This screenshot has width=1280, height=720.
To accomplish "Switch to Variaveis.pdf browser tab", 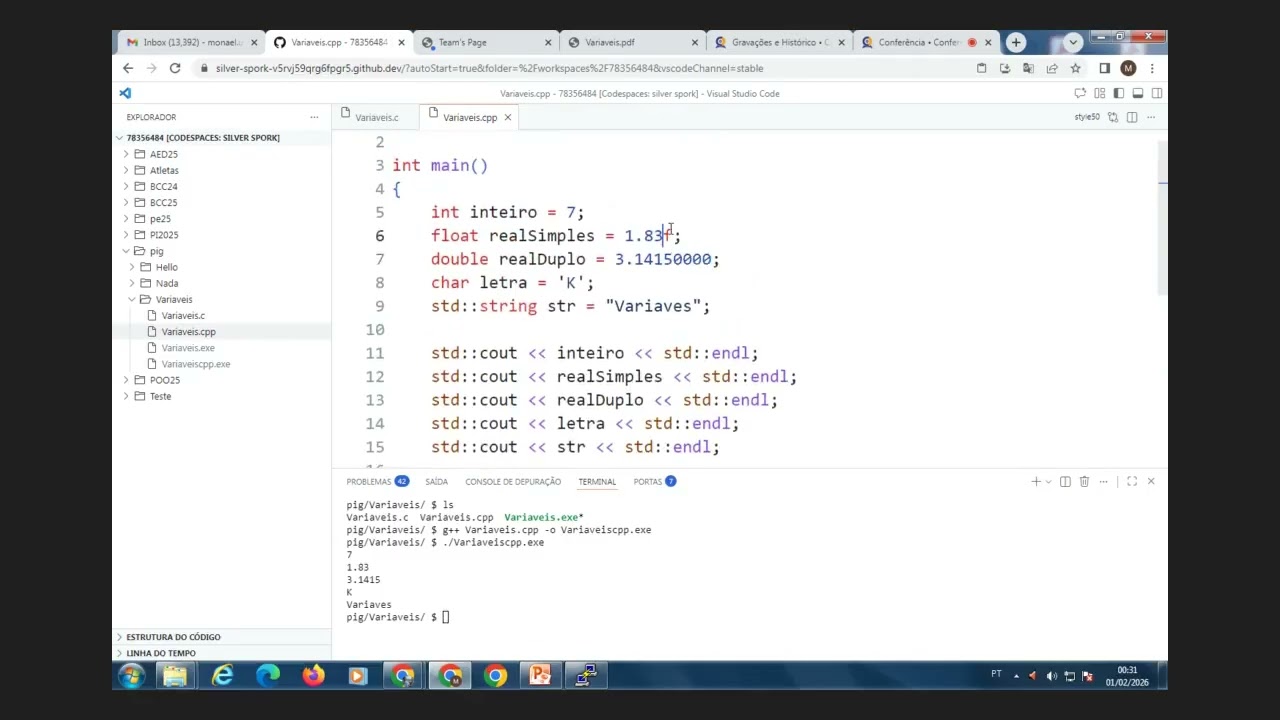I will click(632, 42).
